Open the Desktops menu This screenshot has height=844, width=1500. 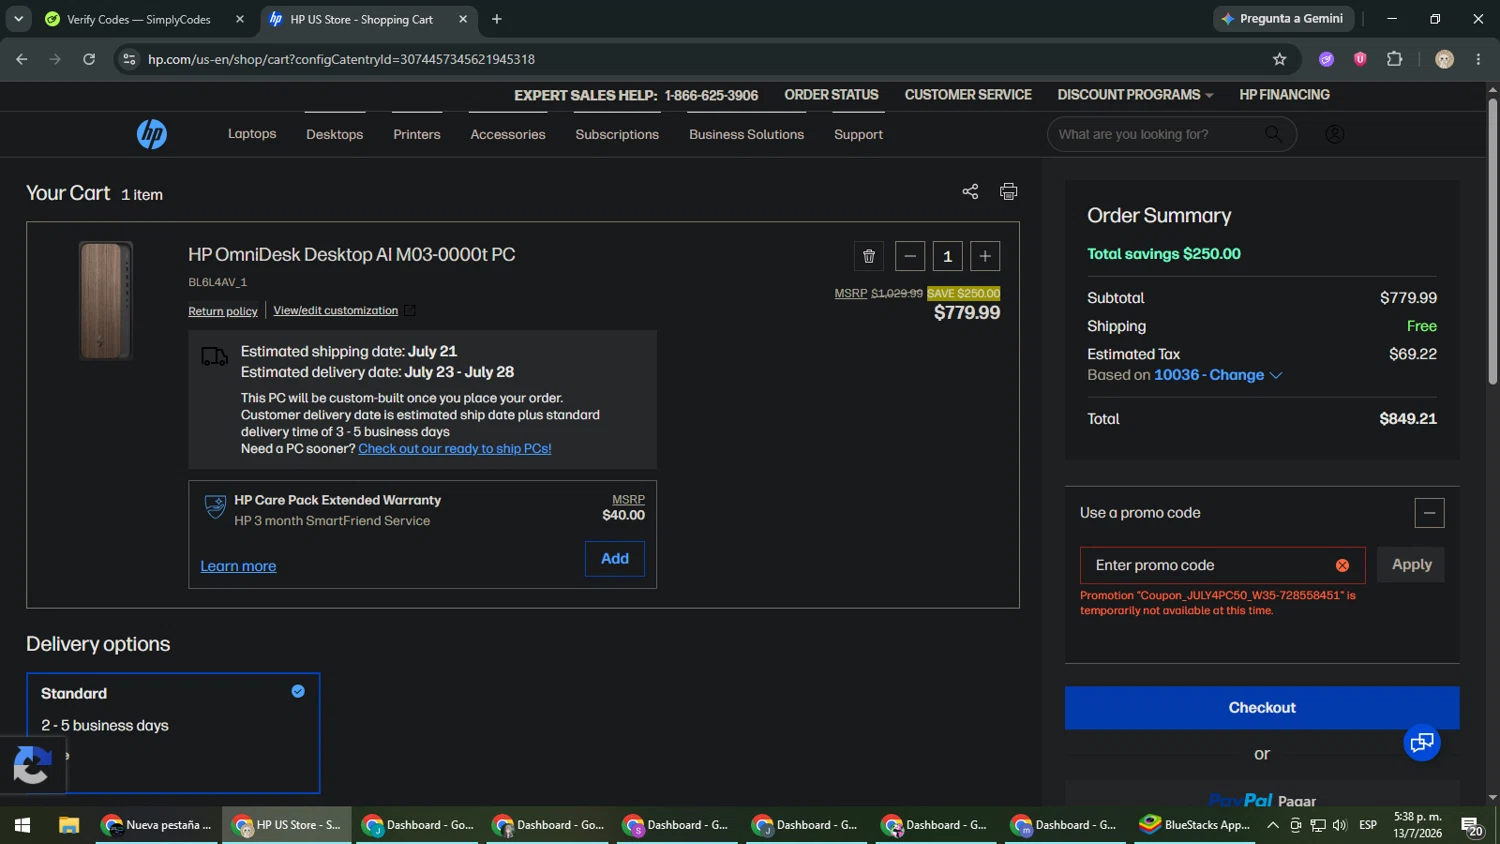[x=335, y=134]
